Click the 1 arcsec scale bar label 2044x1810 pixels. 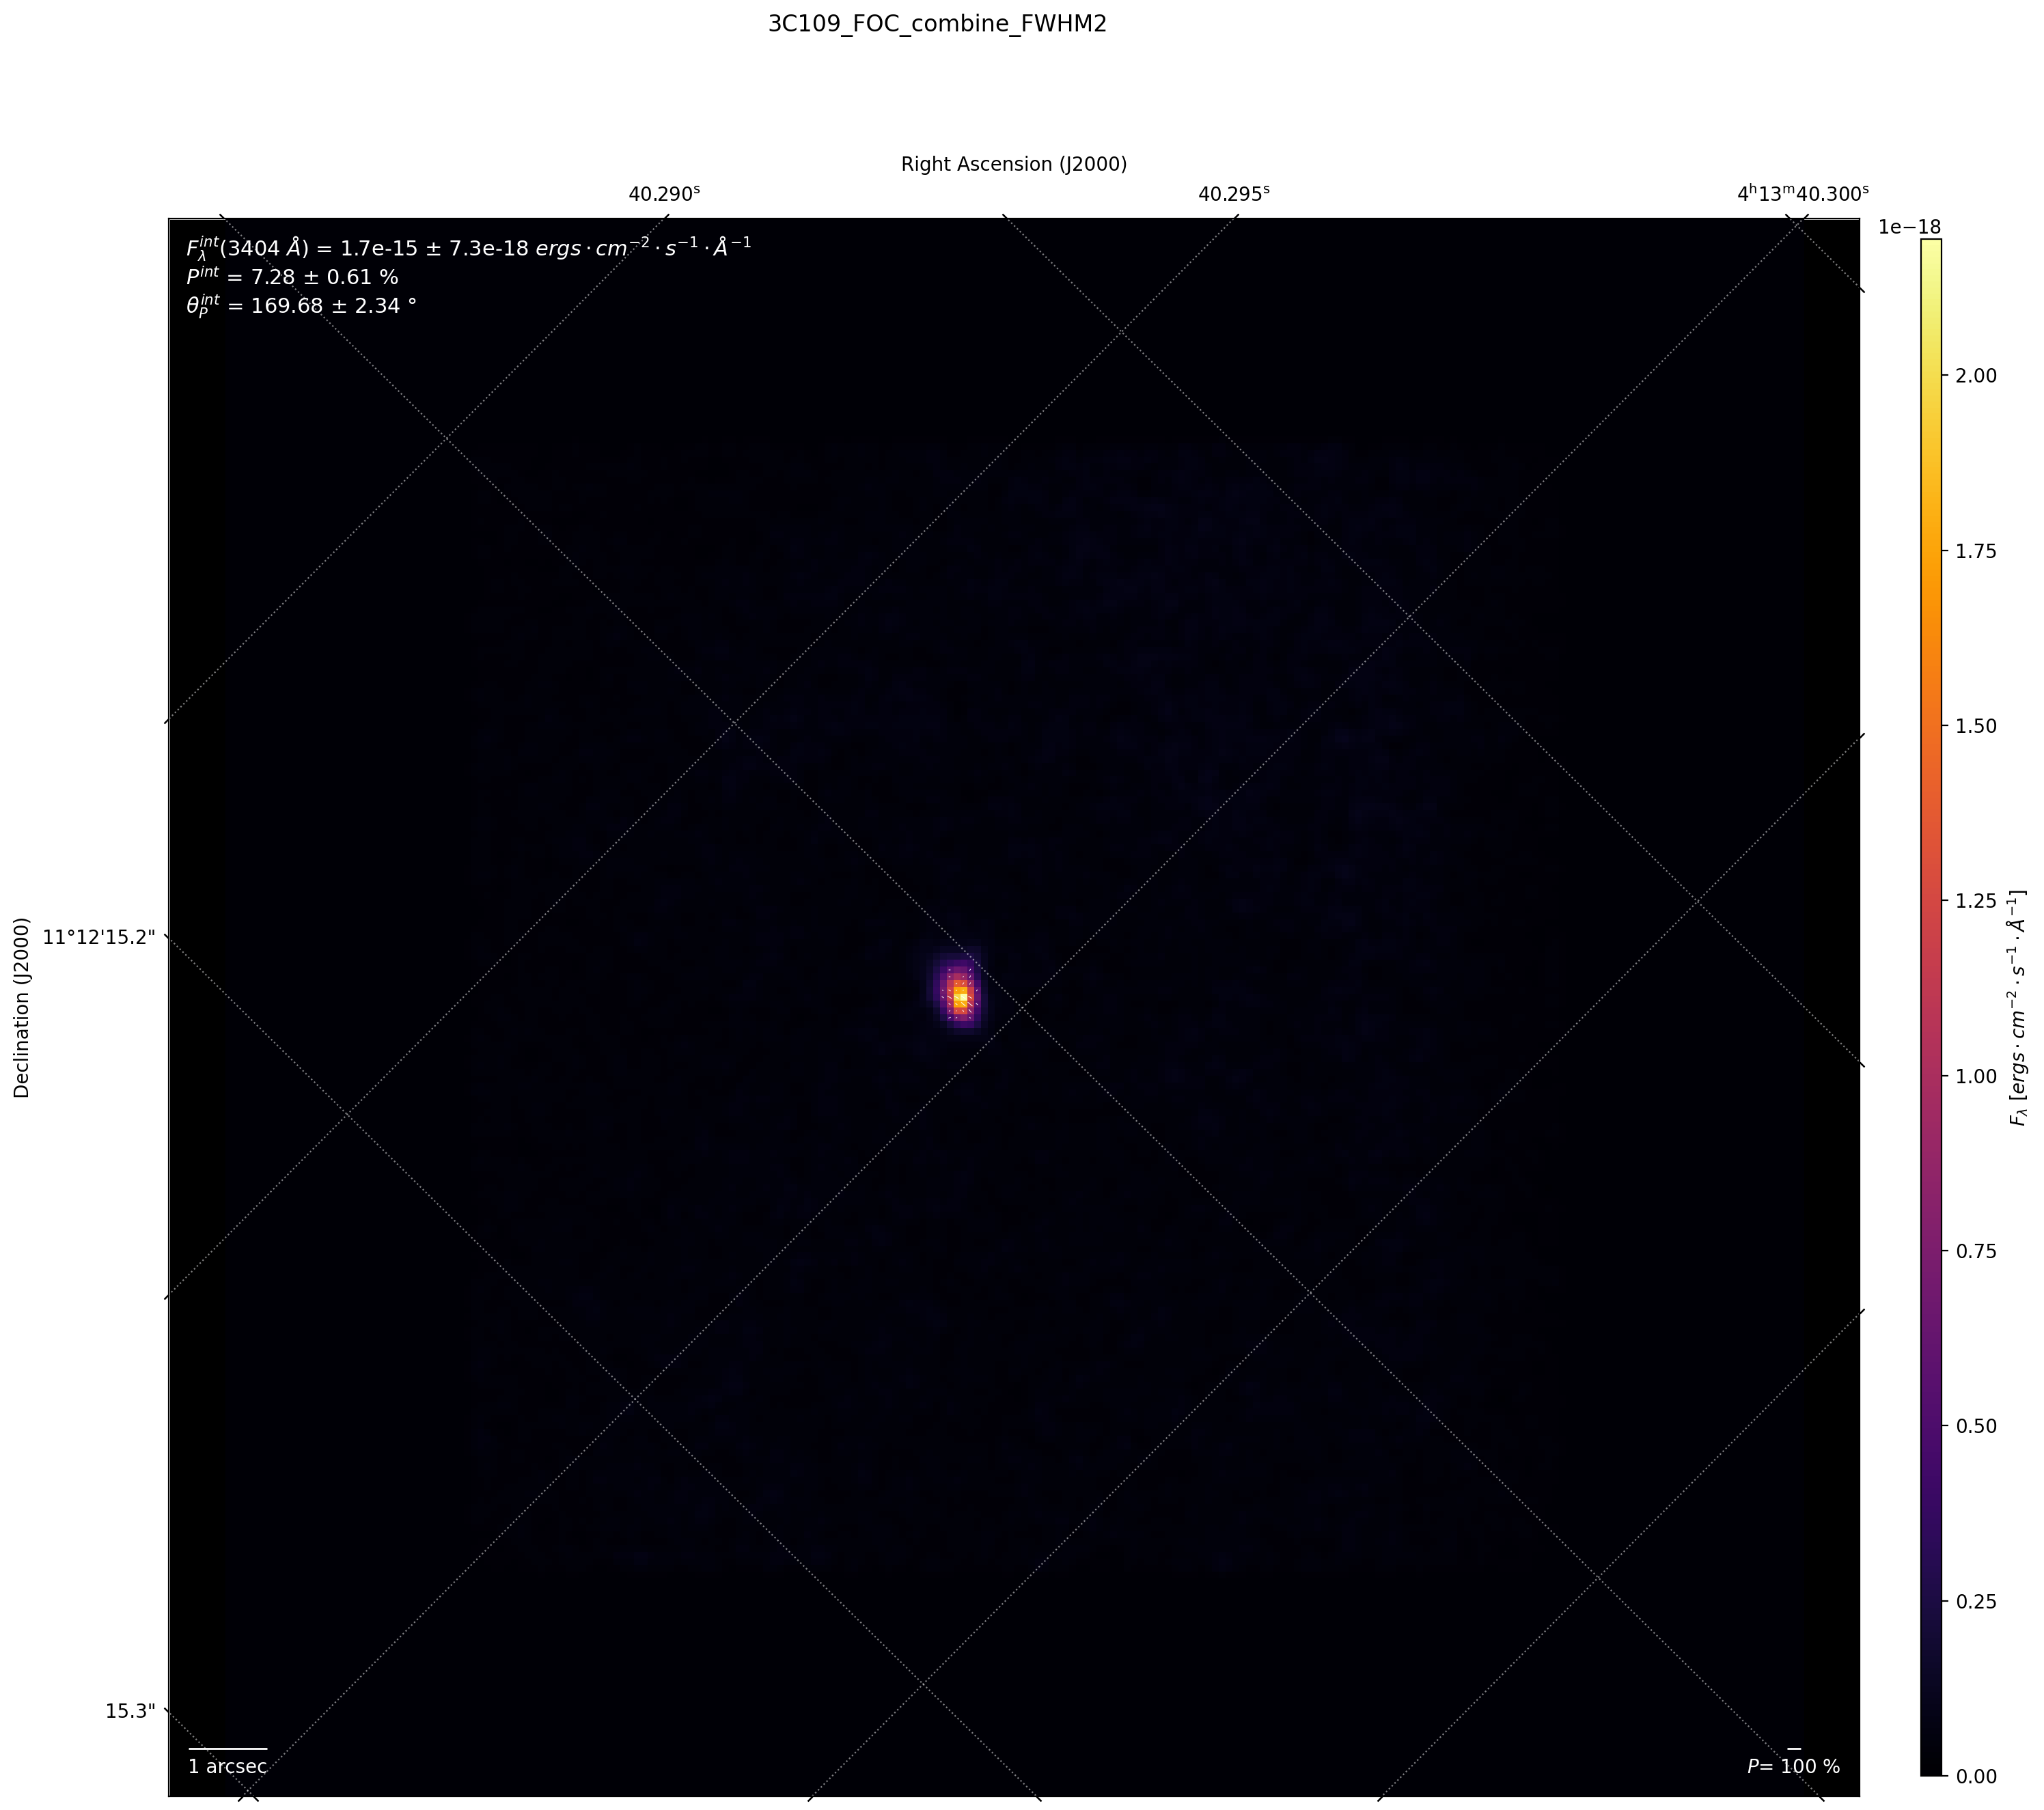coord(227,1766)
